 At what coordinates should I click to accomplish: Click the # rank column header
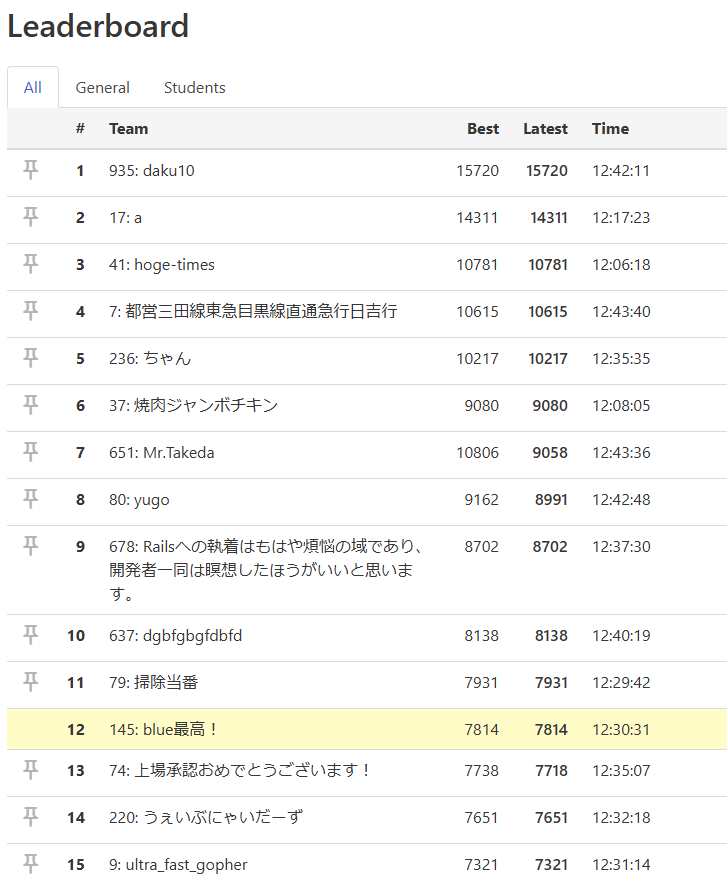tap(80, 129)
